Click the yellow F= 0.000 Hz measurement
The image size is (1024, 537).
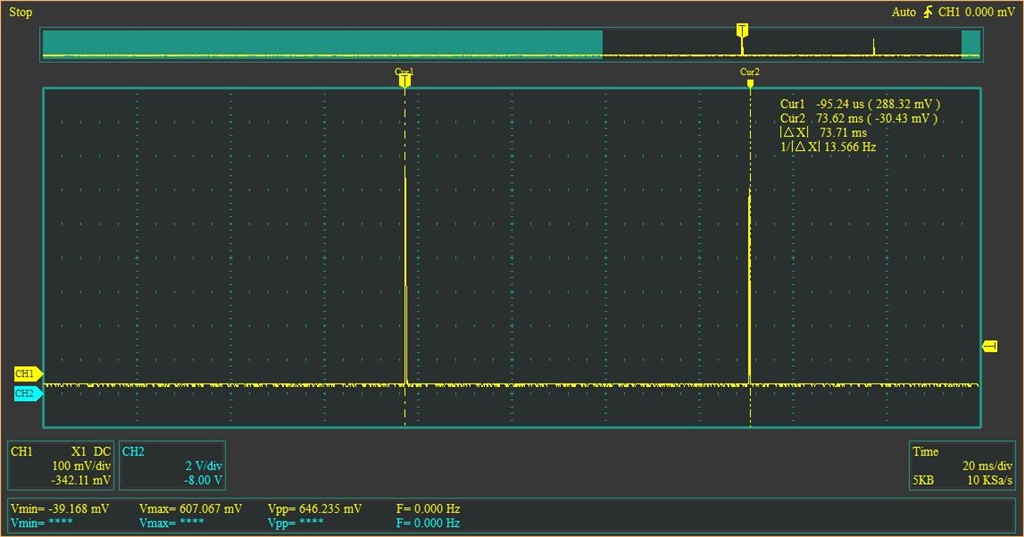click(428, 508)
